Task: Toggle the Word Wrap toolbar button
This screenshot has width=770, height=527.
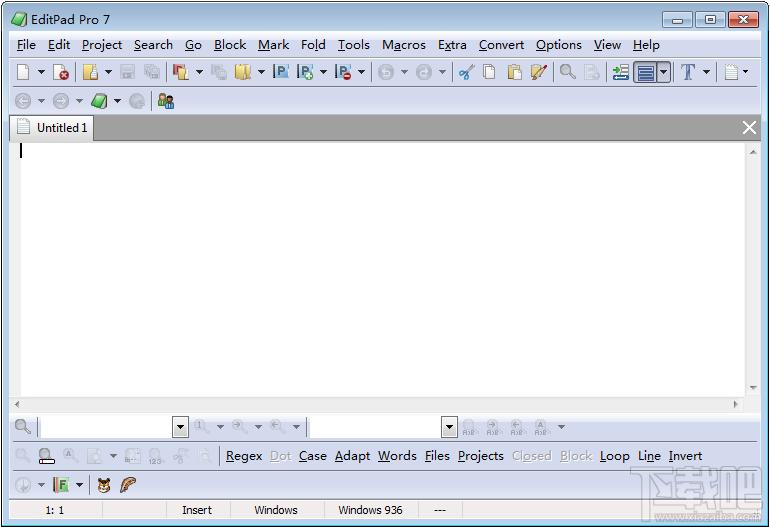Action: [x=646, y=72]
